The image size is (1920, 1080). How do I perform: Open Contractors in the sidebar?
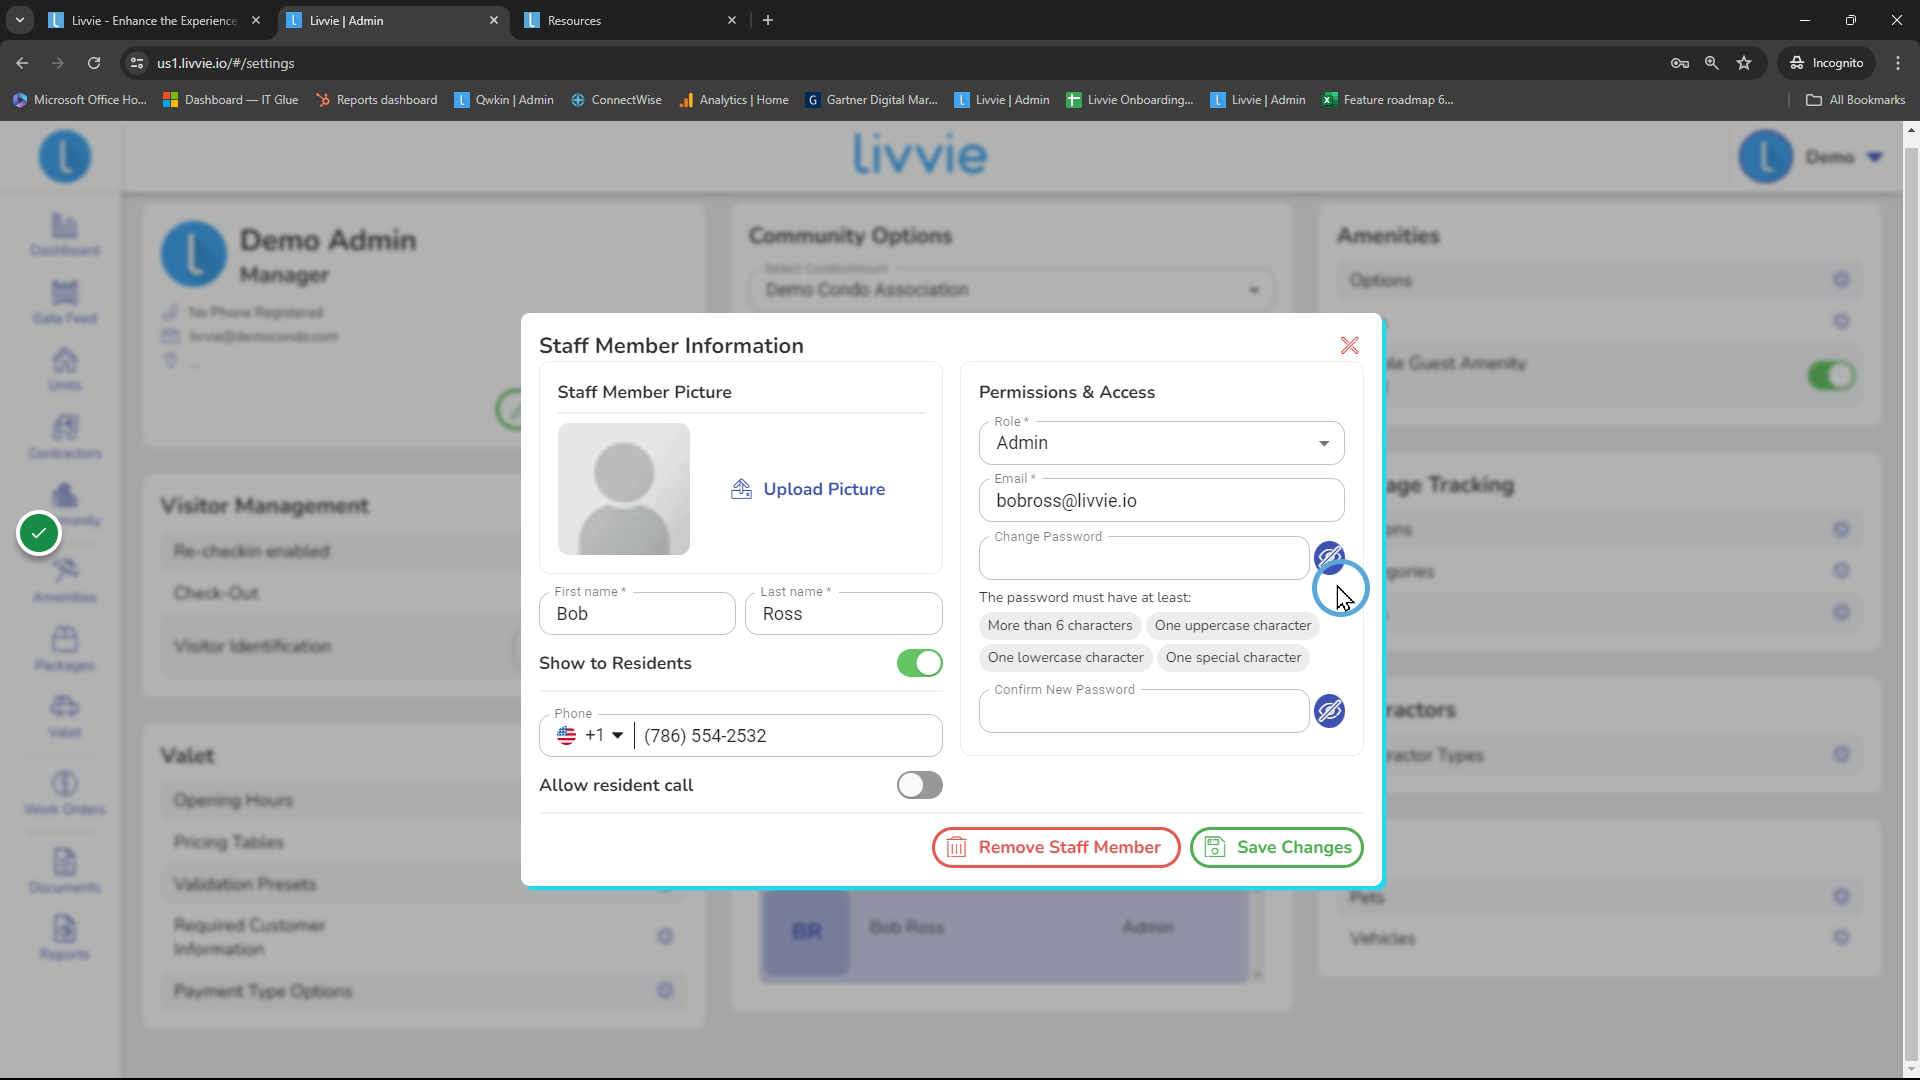pos(64,437)
